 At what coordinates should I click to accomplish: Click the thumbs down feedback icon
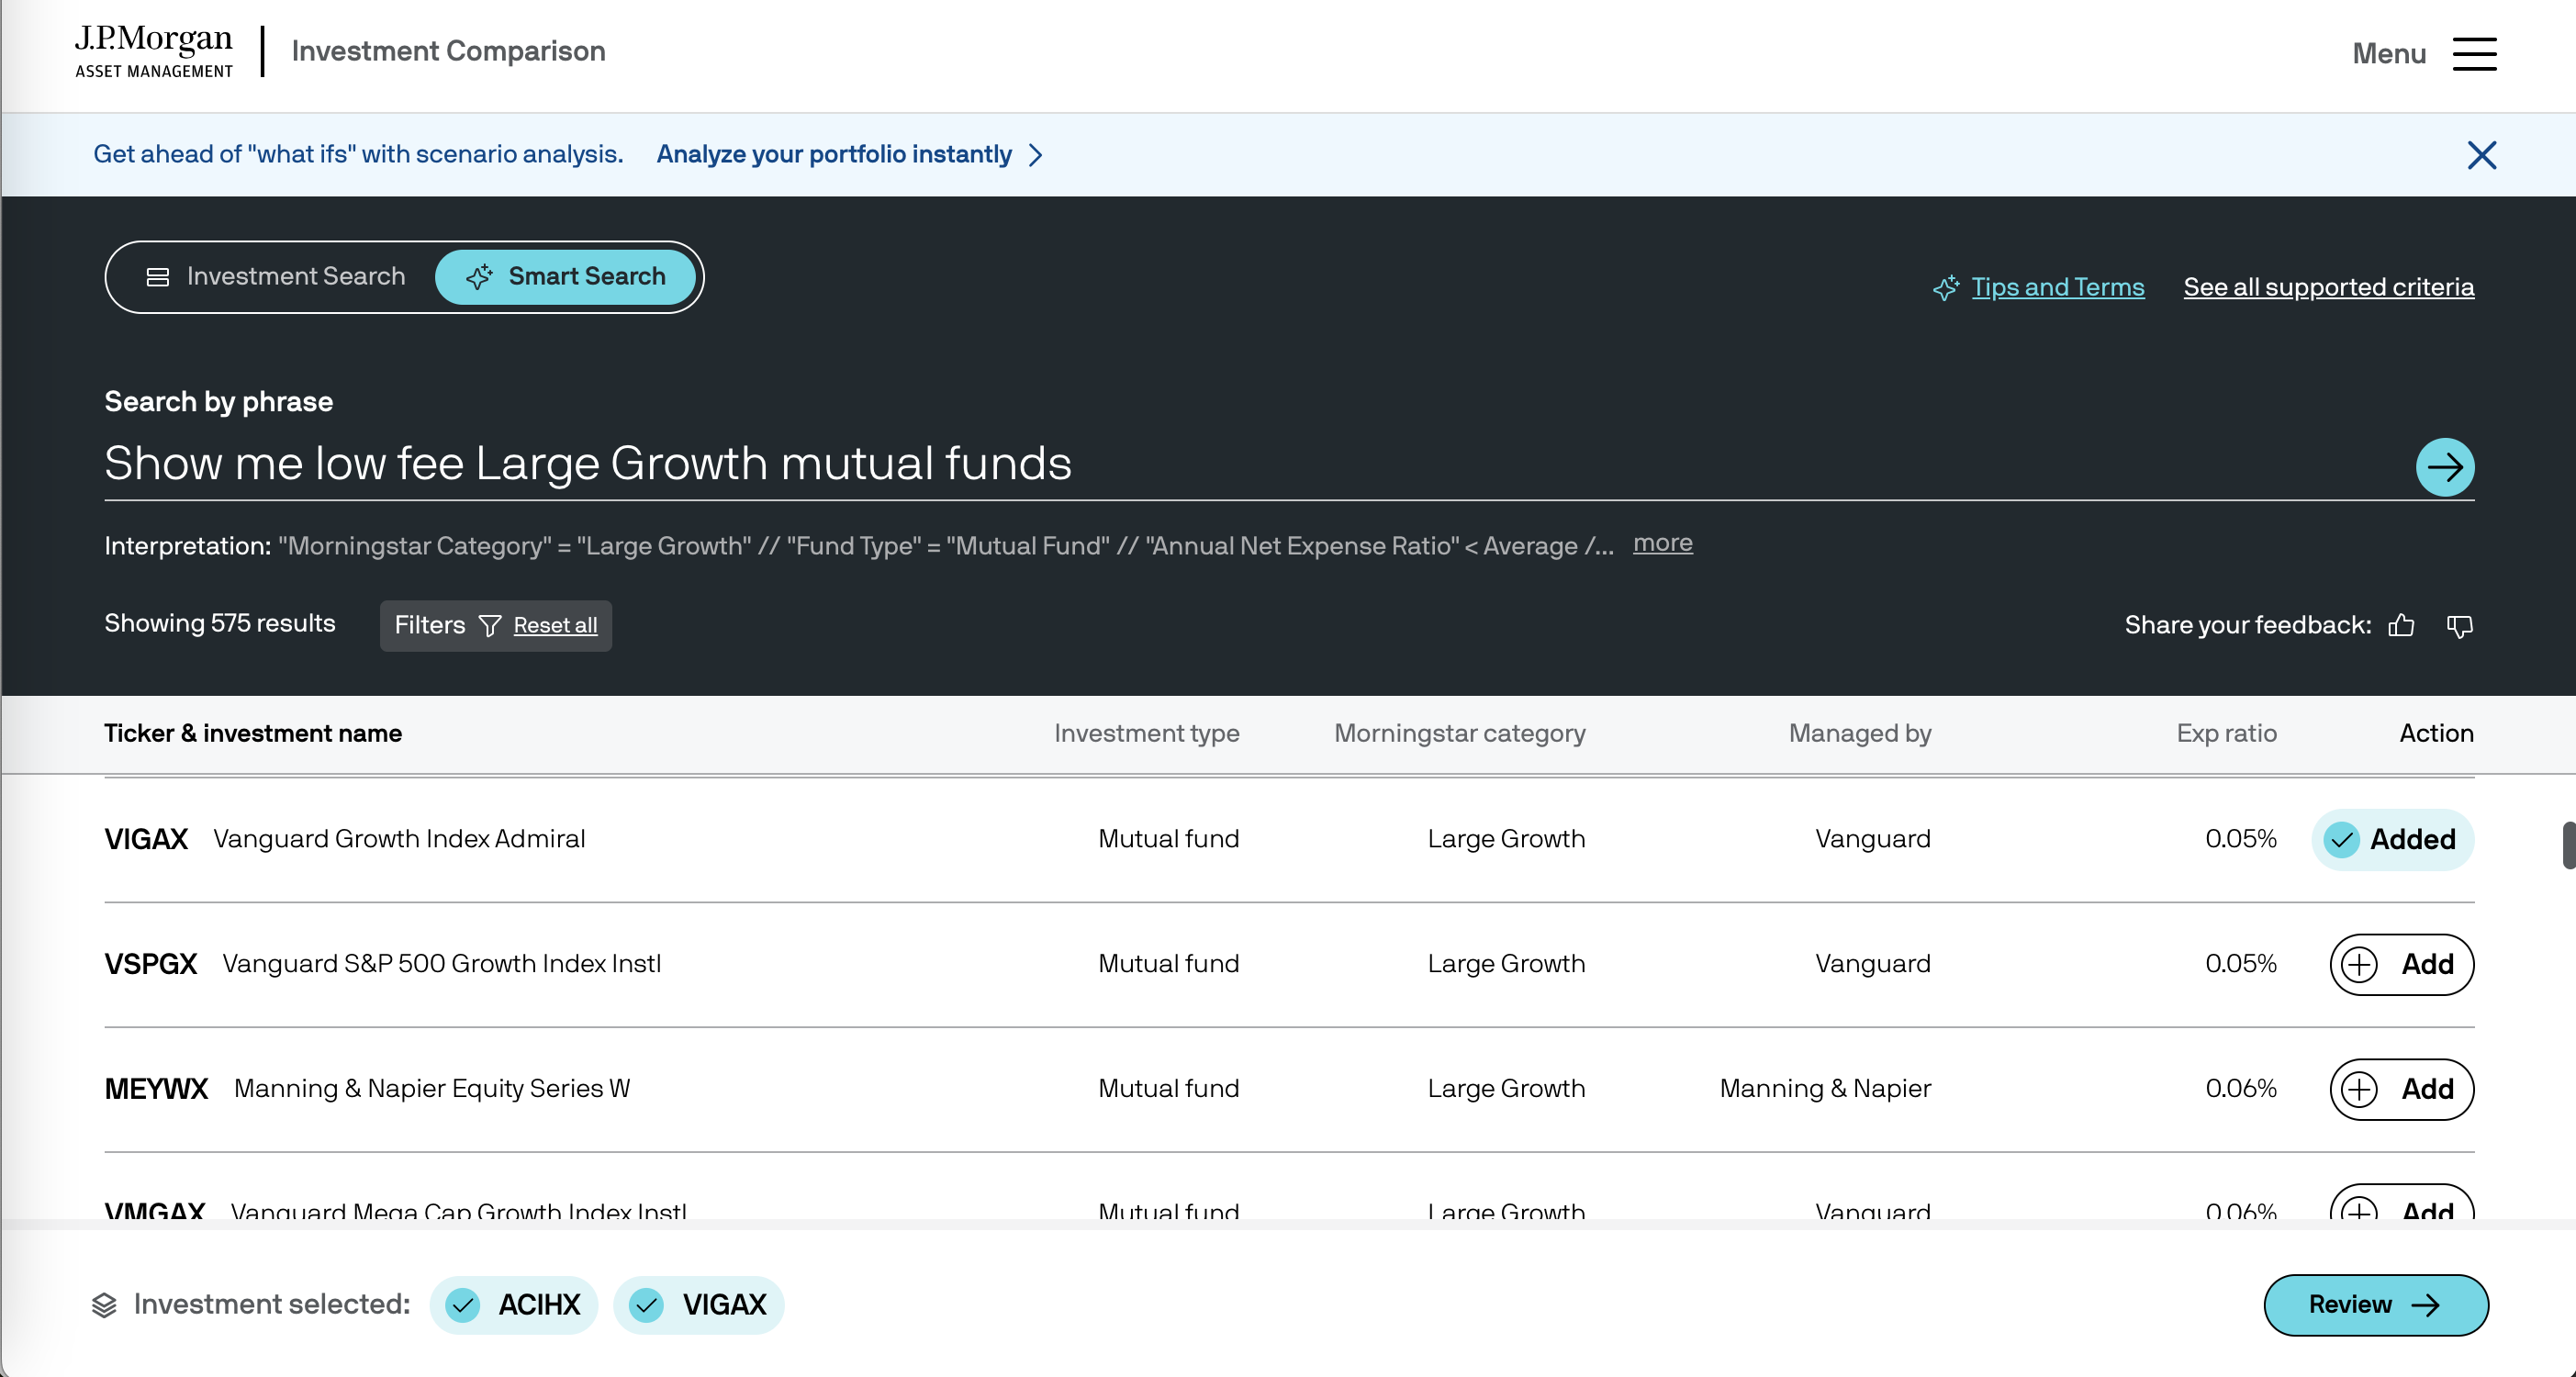(2459, 626)
